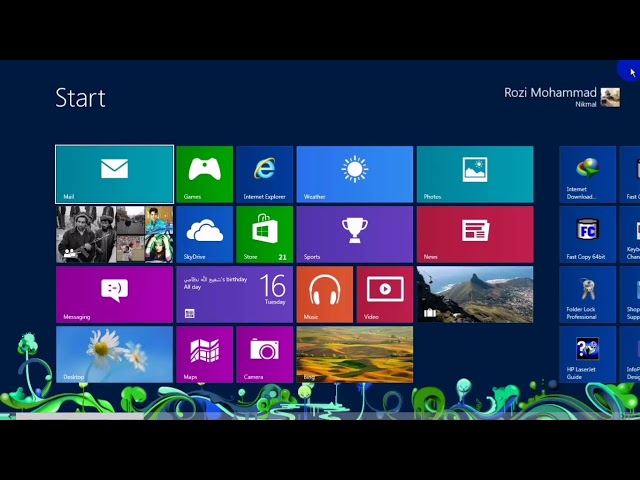Open the Sports tile

tap(355, 234)
